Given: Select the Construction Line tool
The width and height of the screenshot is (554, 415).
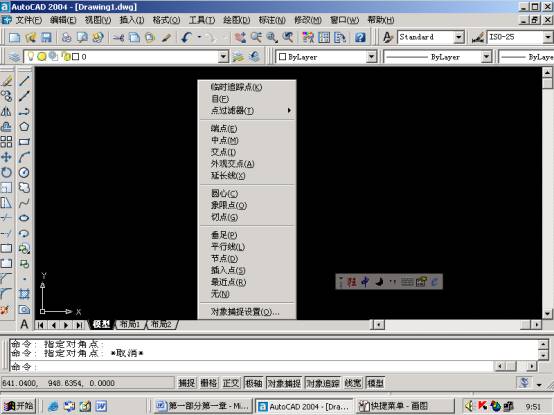Looking at the screenshot, I should click(x=24, y=96).
